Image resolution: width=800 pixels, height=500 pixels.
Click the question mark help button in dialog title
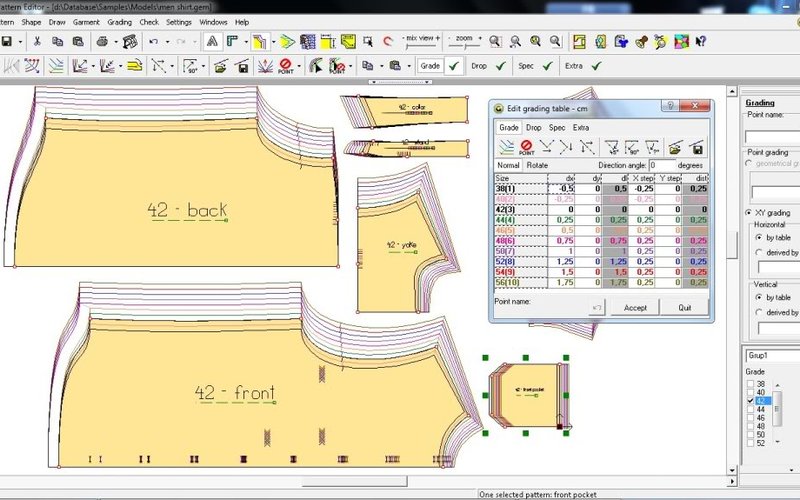(x=670, y=106)
